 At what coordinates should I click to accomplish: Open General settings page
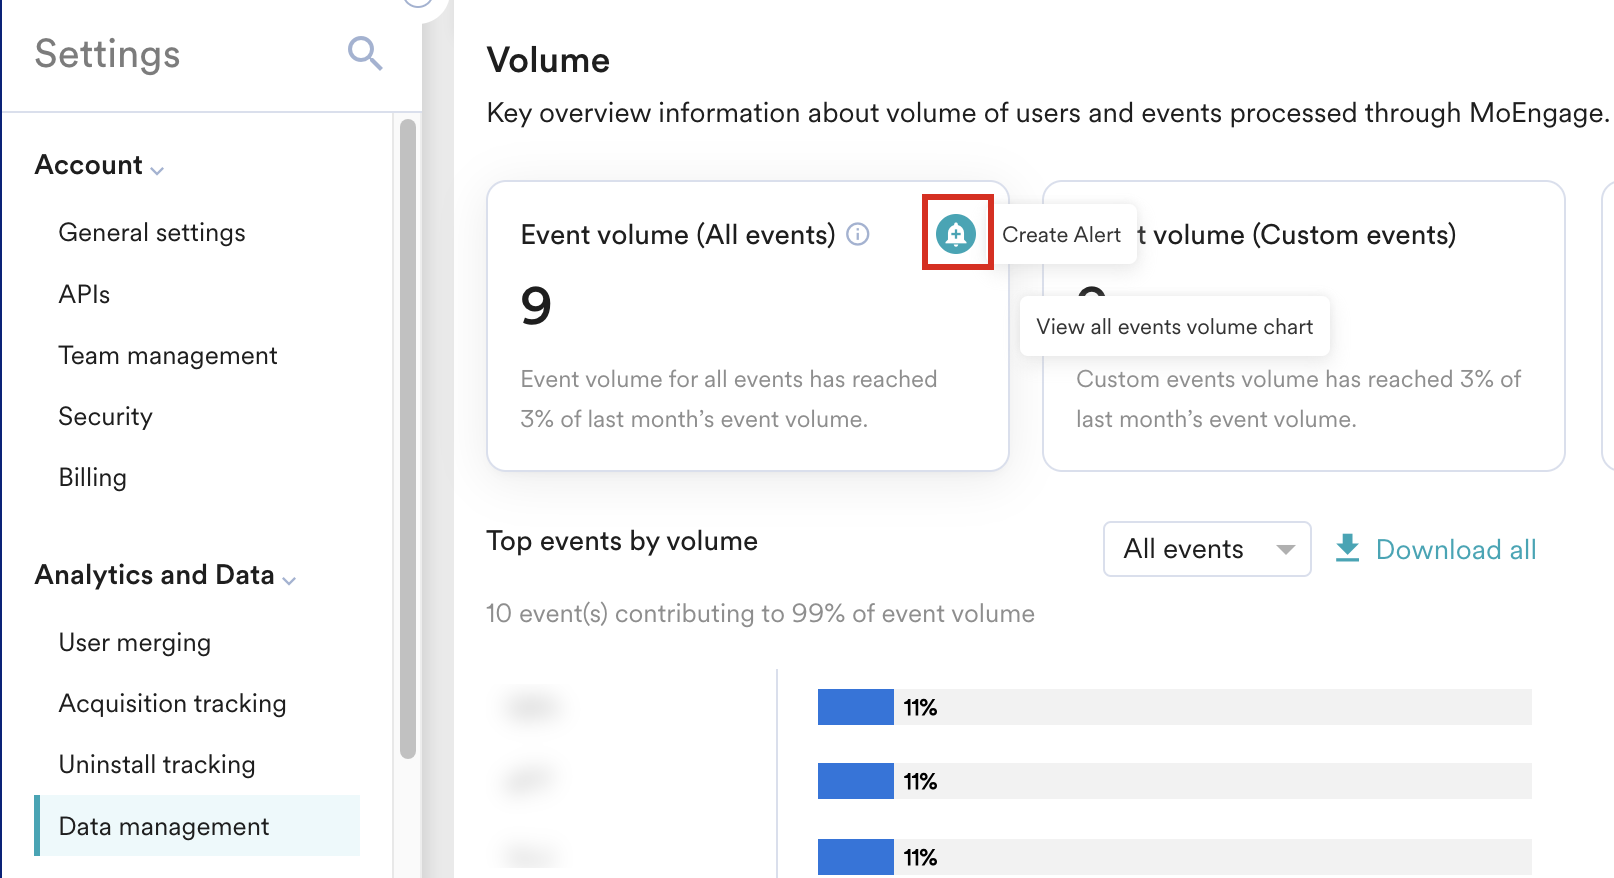(152, 232)
